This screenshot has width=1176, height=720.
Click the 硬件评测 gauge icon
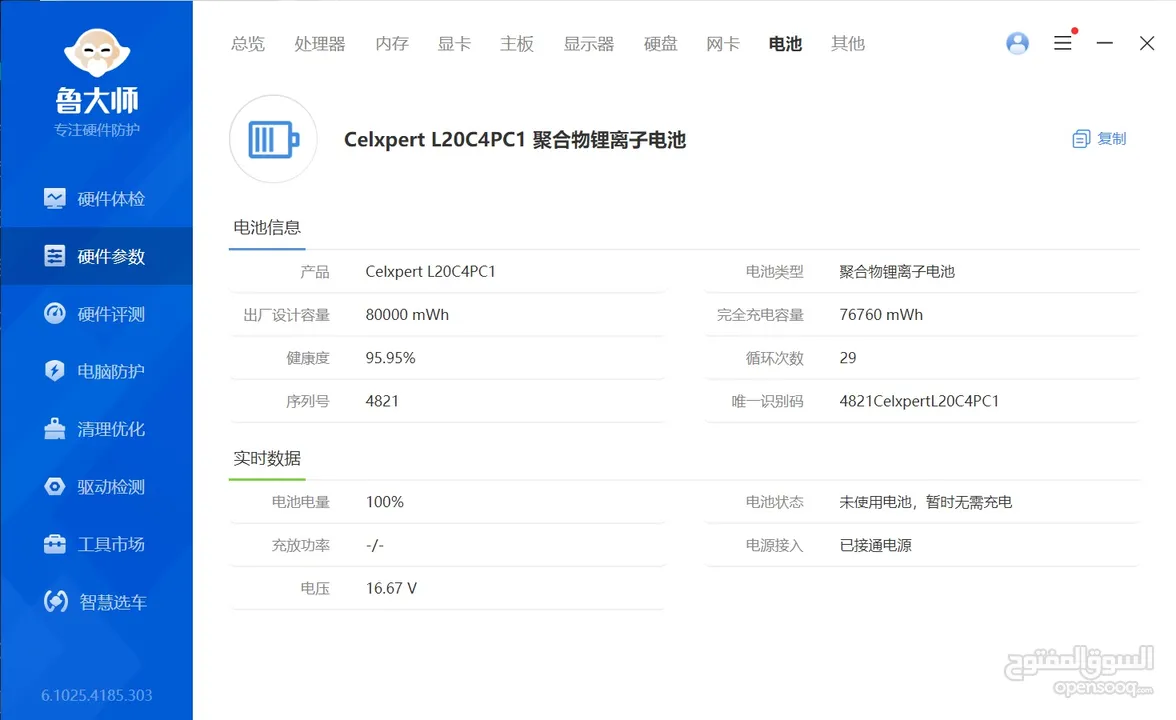click(55, 314)
